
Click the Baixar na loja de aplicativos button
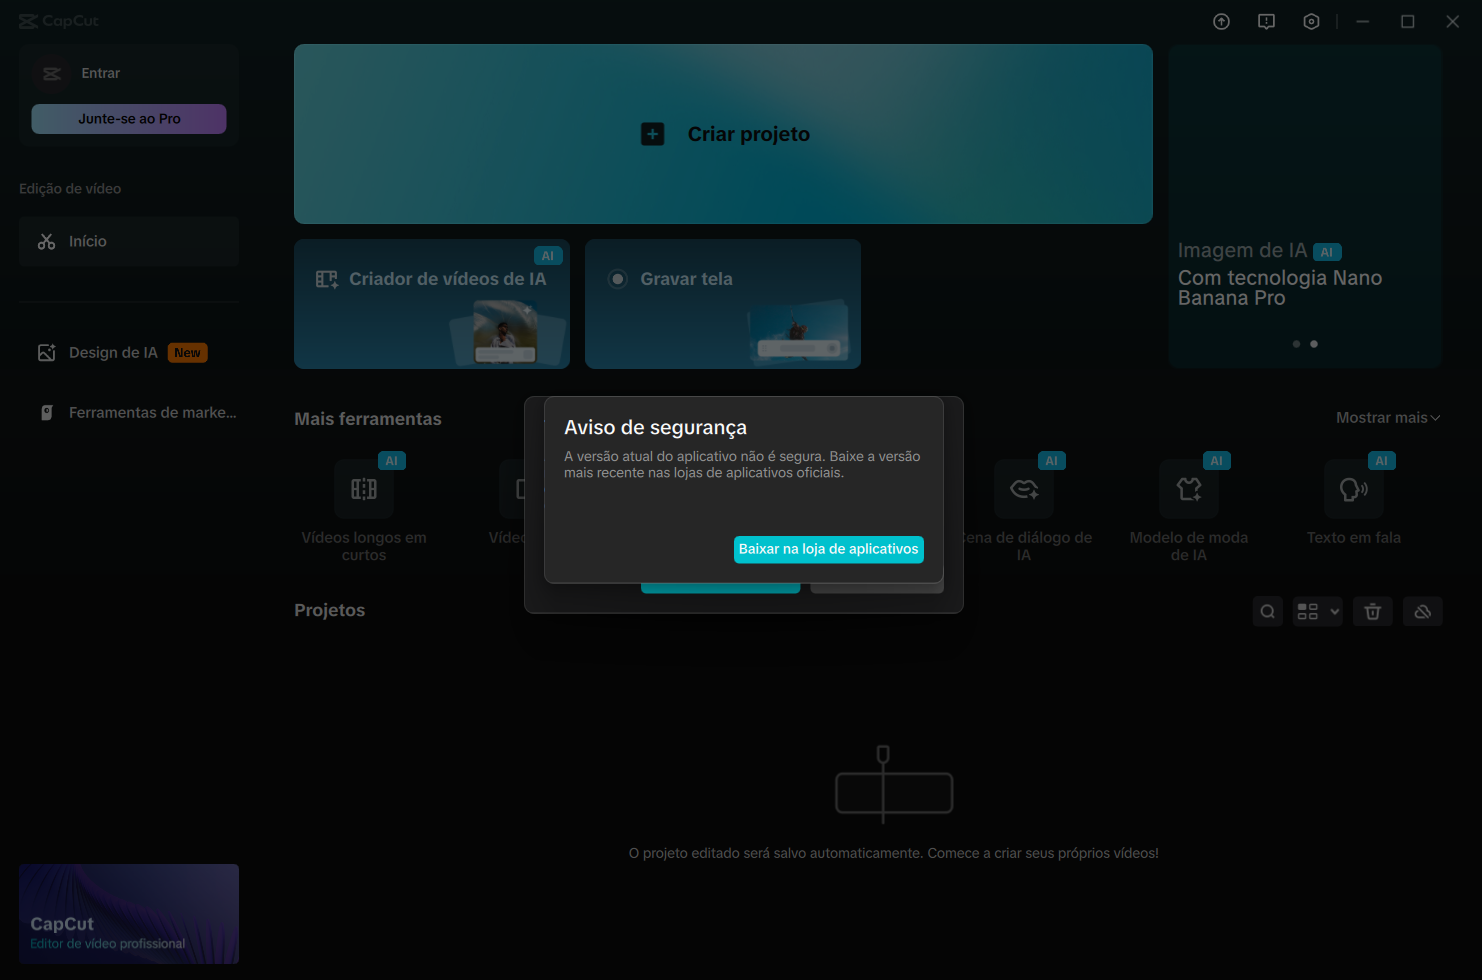click(828, 549)
